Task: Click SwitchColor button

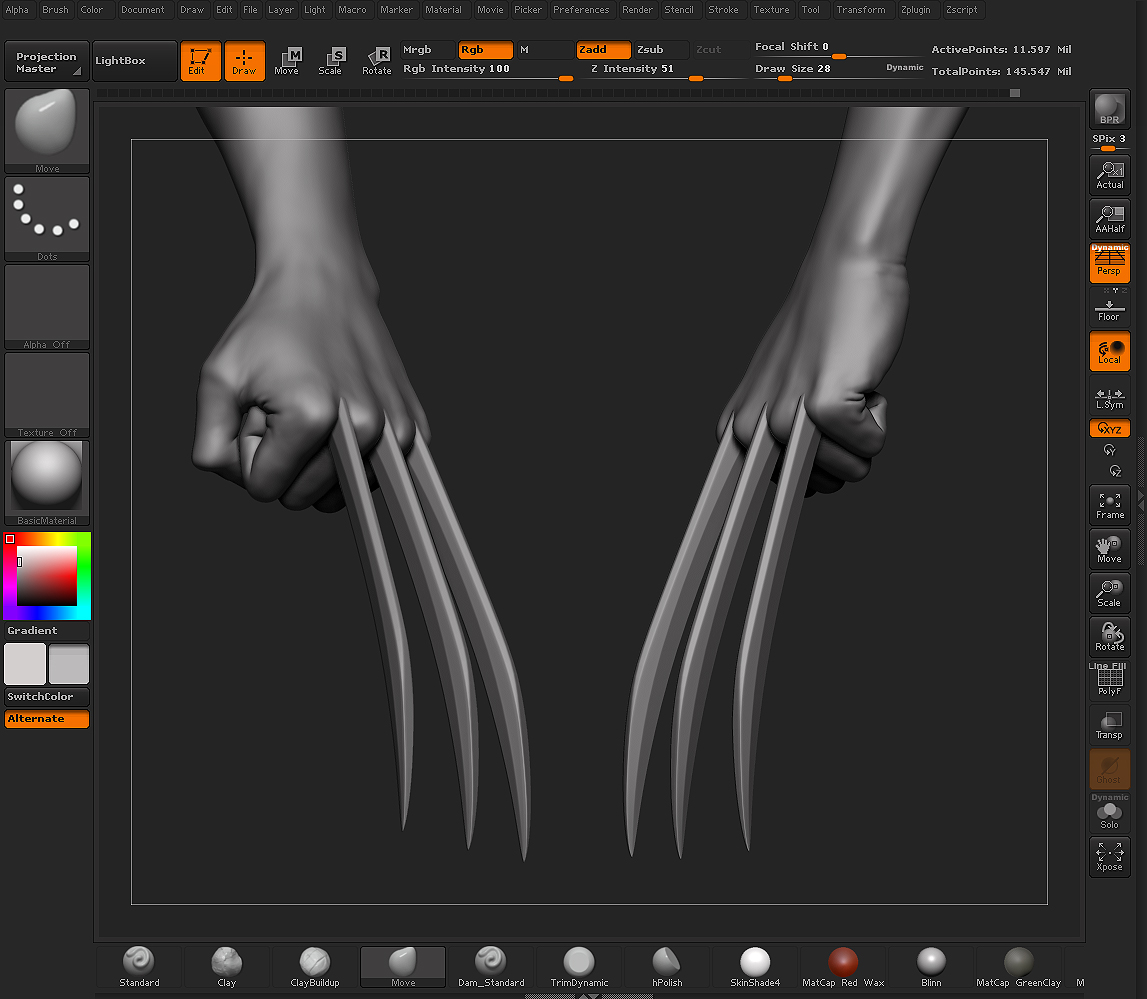Action: [x=47, y=696]
